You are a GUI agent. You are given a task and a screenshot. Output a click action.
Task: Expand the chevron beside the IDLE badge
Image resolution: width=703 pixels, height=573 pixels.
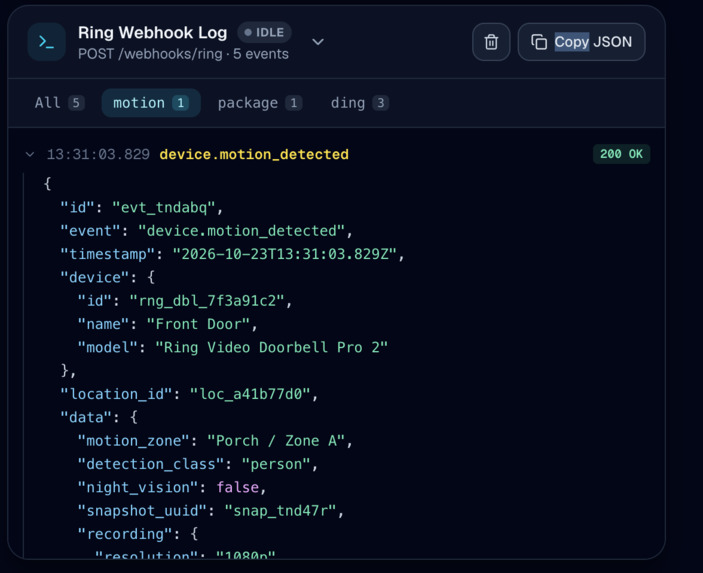pos(318,42)
